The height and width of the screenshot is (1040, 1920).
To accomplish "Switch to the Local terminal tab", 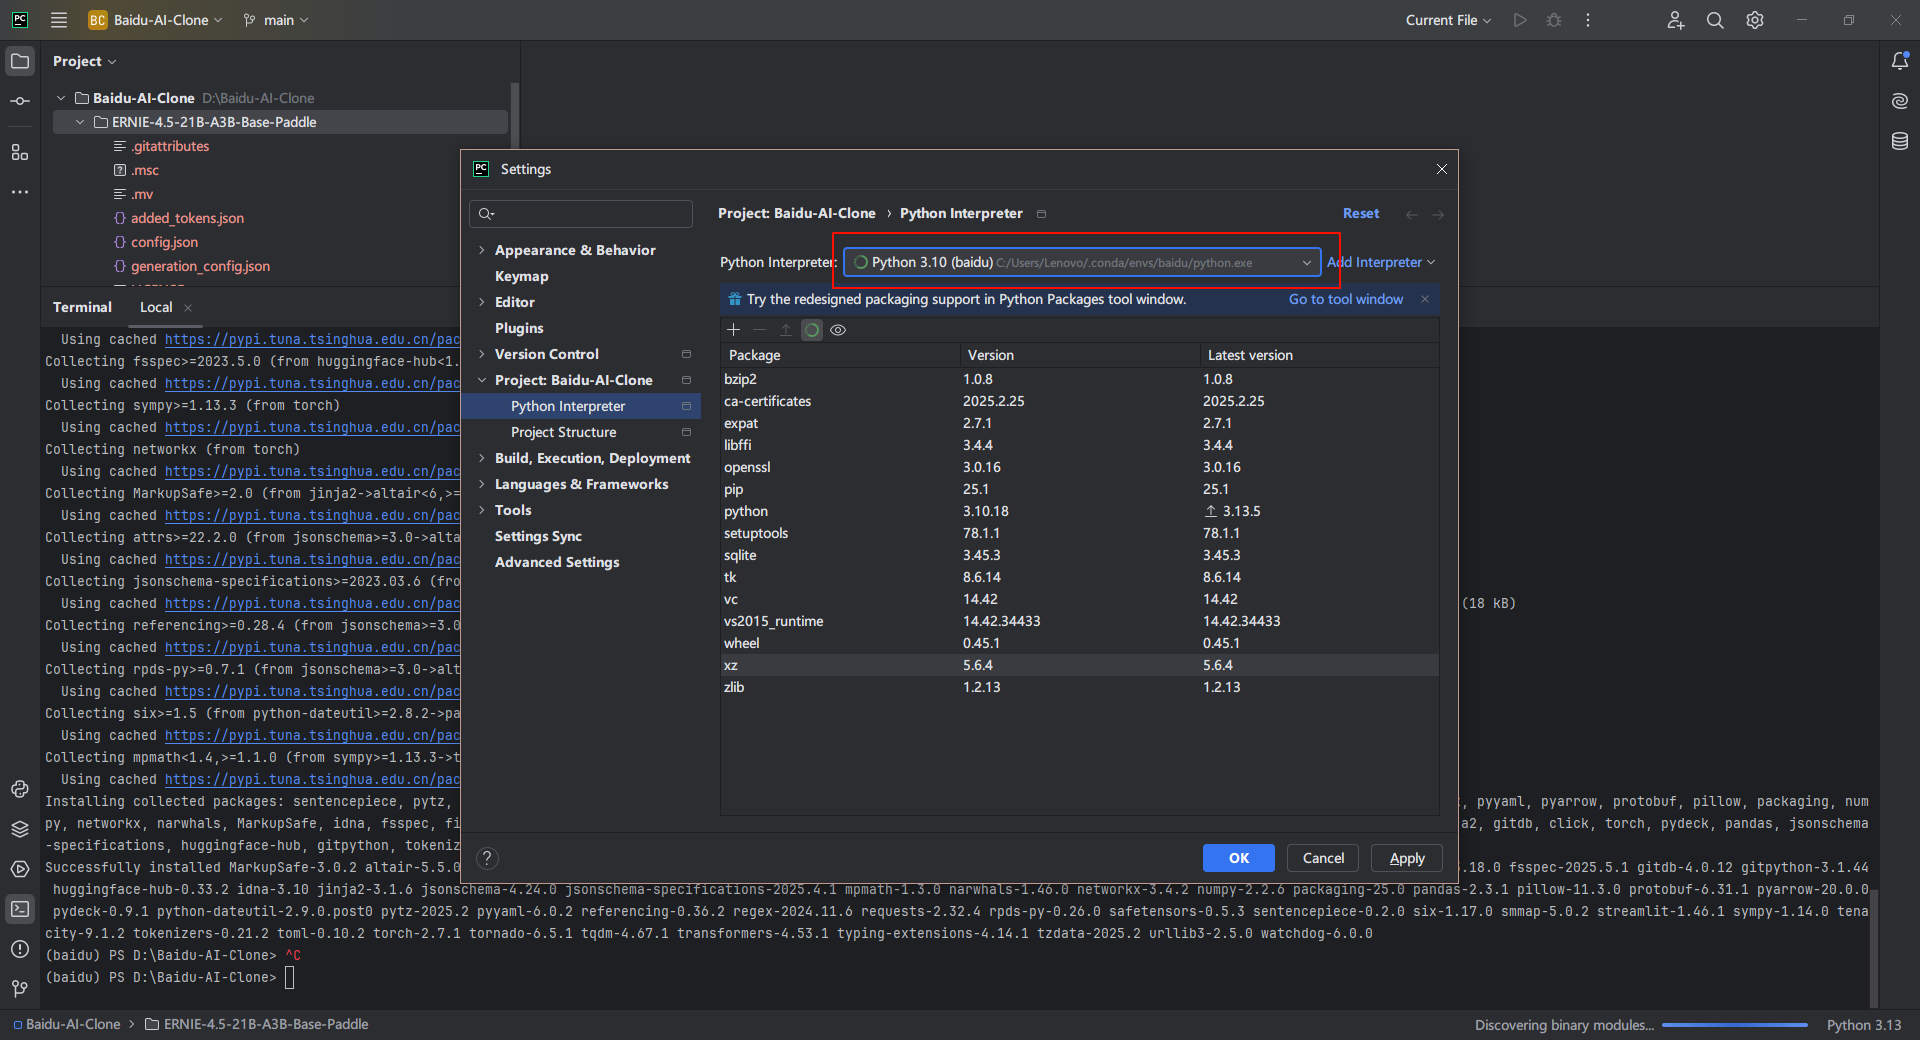I will (x=156, y=307).
